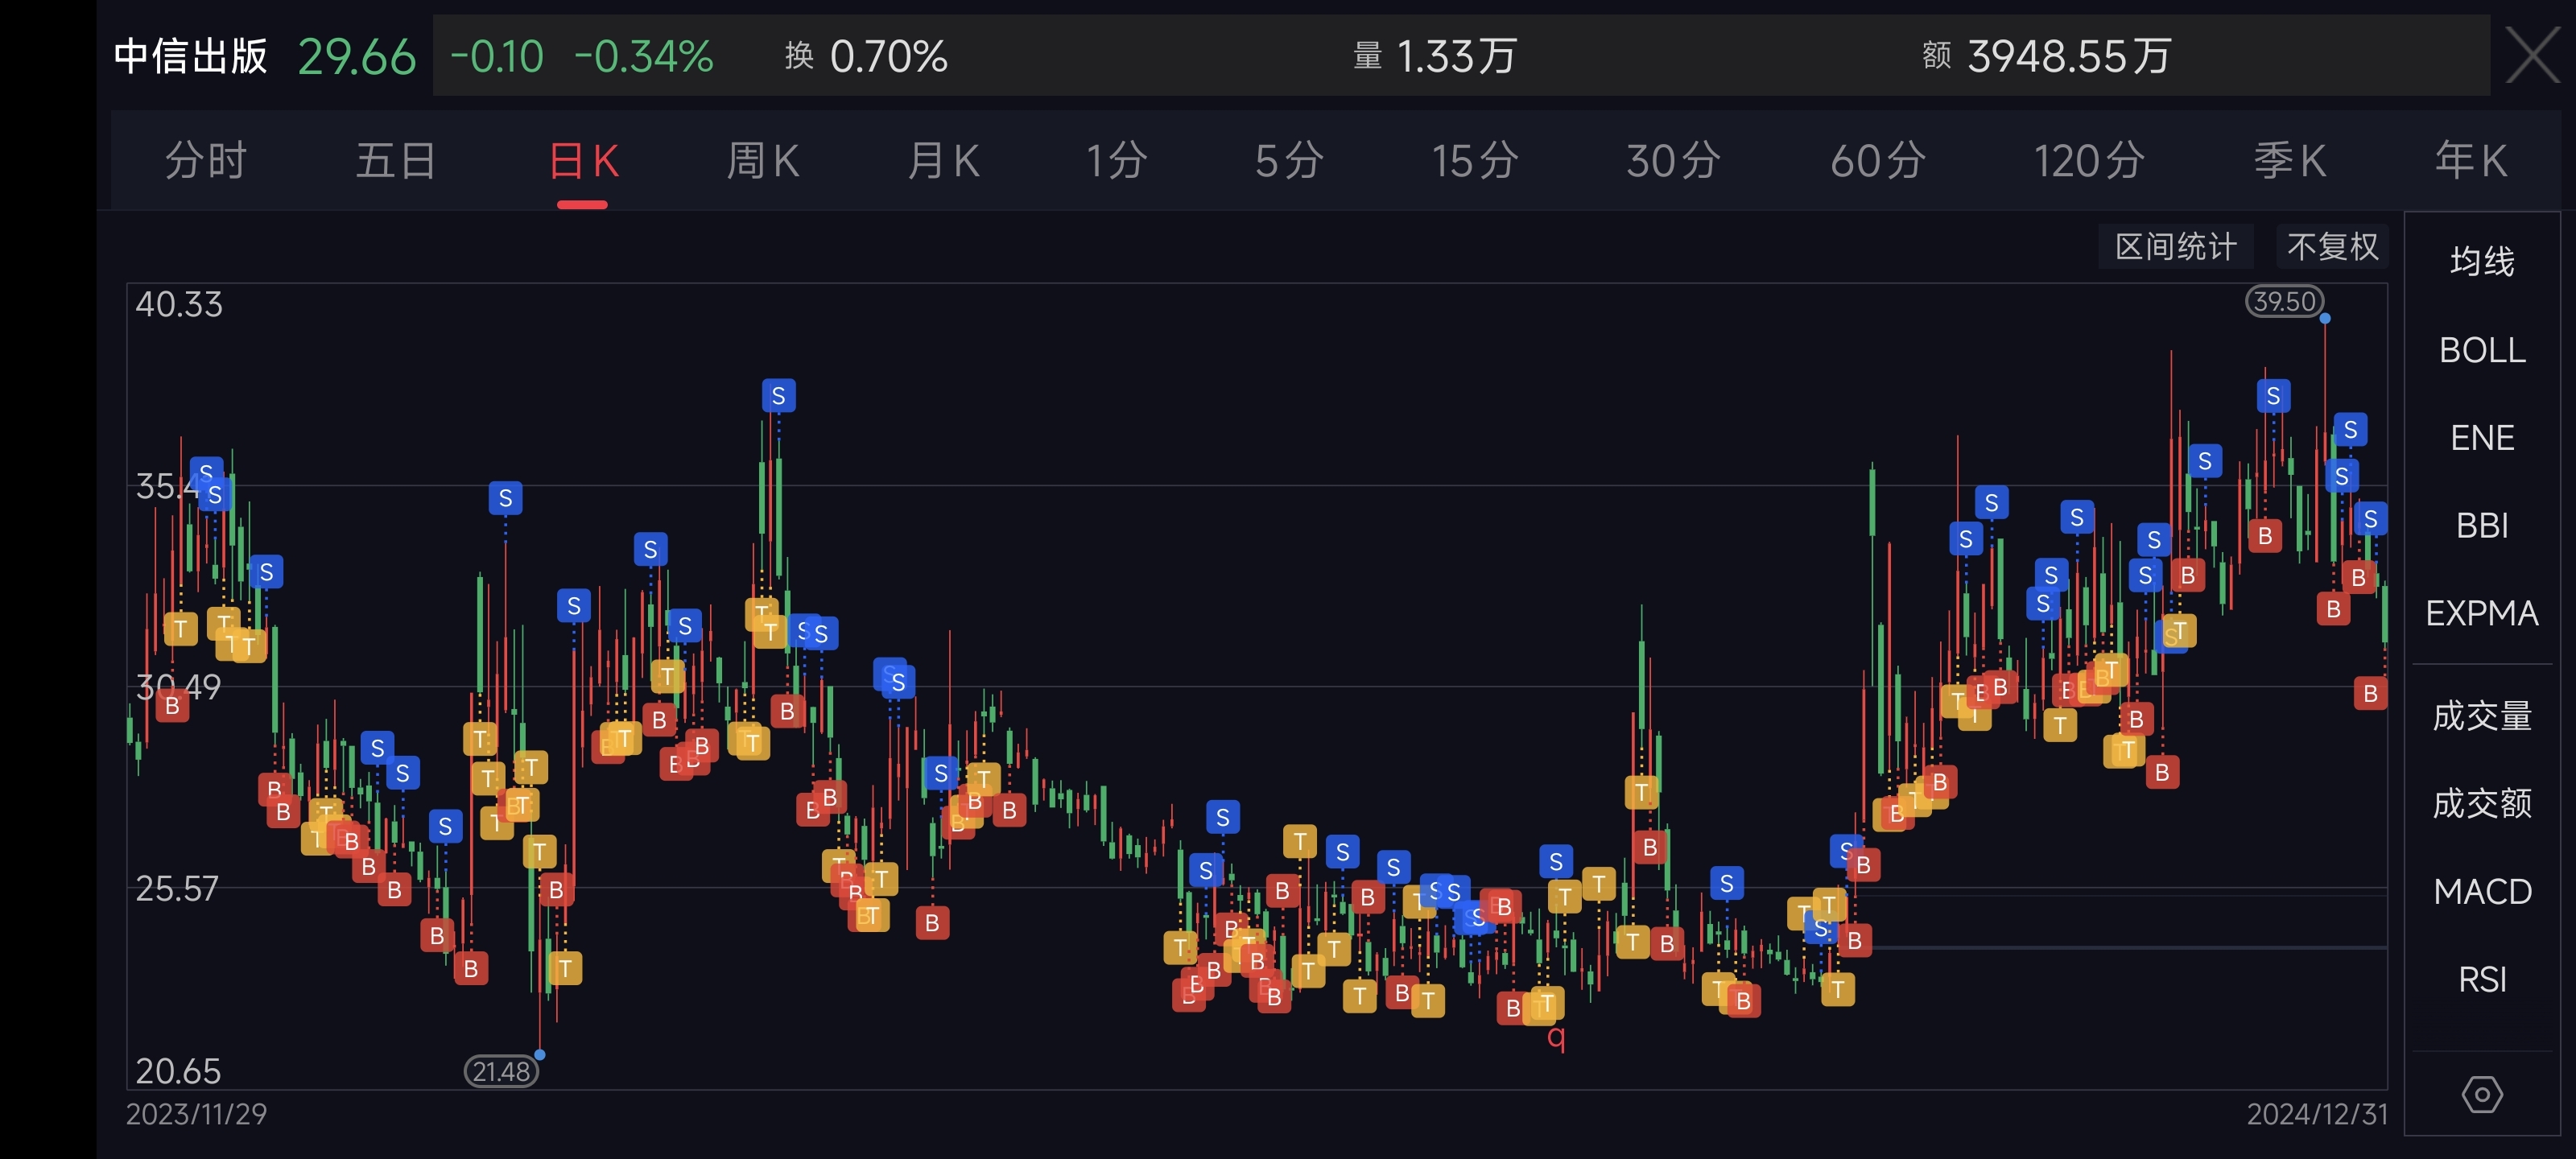
Task: Toggle the 均线 moving average indicator
Action: [x=2481, y=262]
